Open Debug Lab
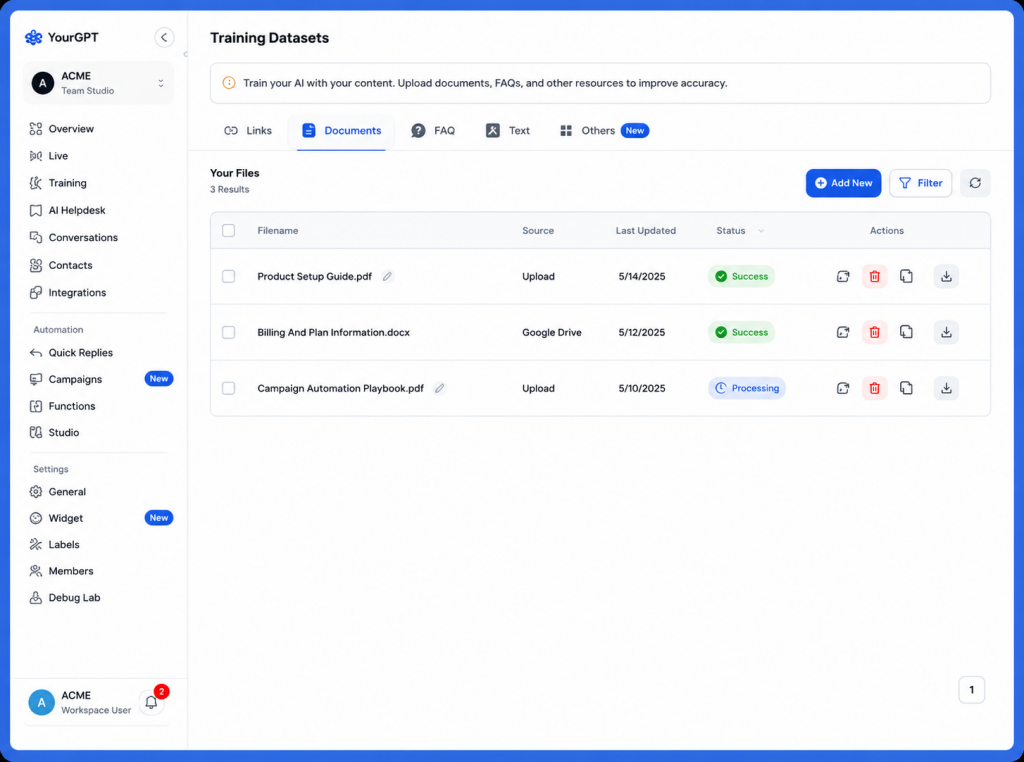Image resolution: width=1024 pixels, height=762 pixels. pos(65,597)
